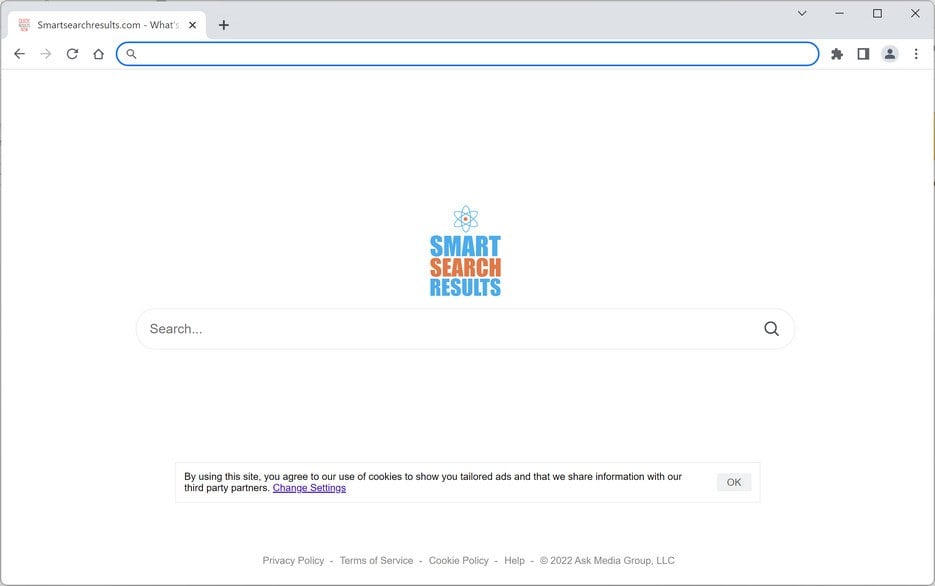Open the Cookie Policy link
This screenshot has width=935, height=586.
(x=459, y=560)
